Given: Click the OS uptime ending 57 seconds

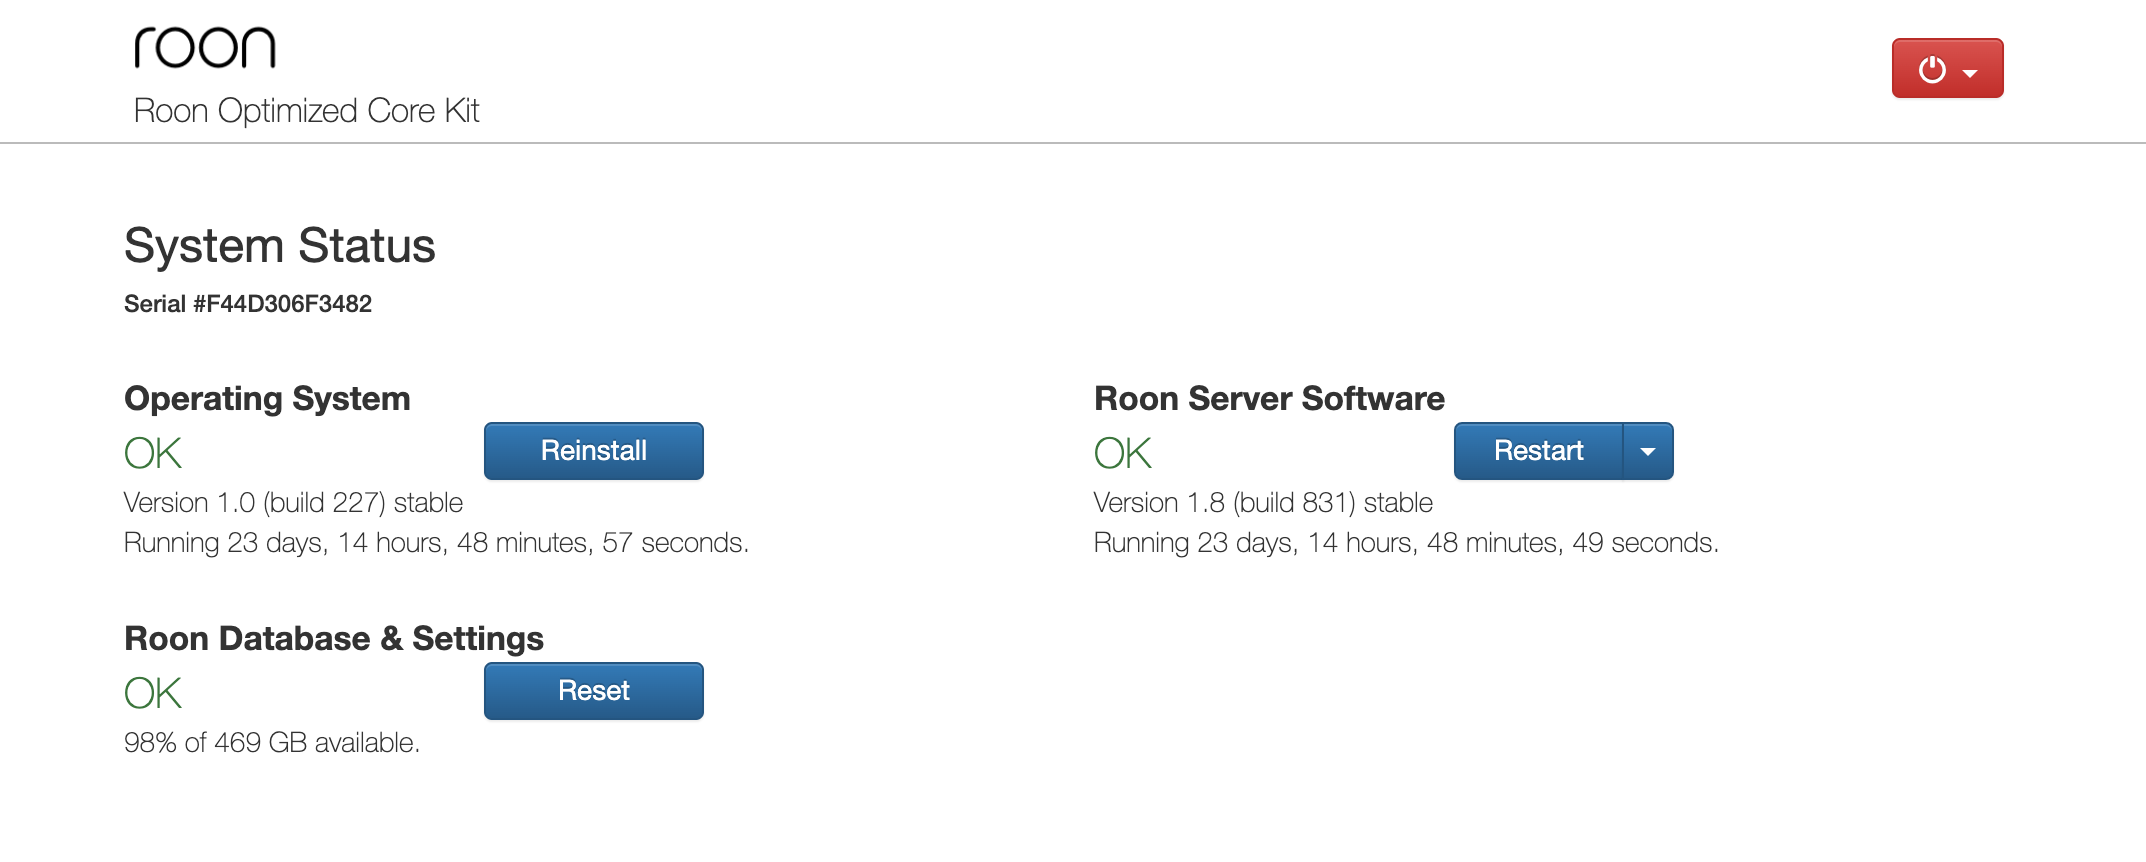Looking at the screenshot, I should click(x=436, y=543).
